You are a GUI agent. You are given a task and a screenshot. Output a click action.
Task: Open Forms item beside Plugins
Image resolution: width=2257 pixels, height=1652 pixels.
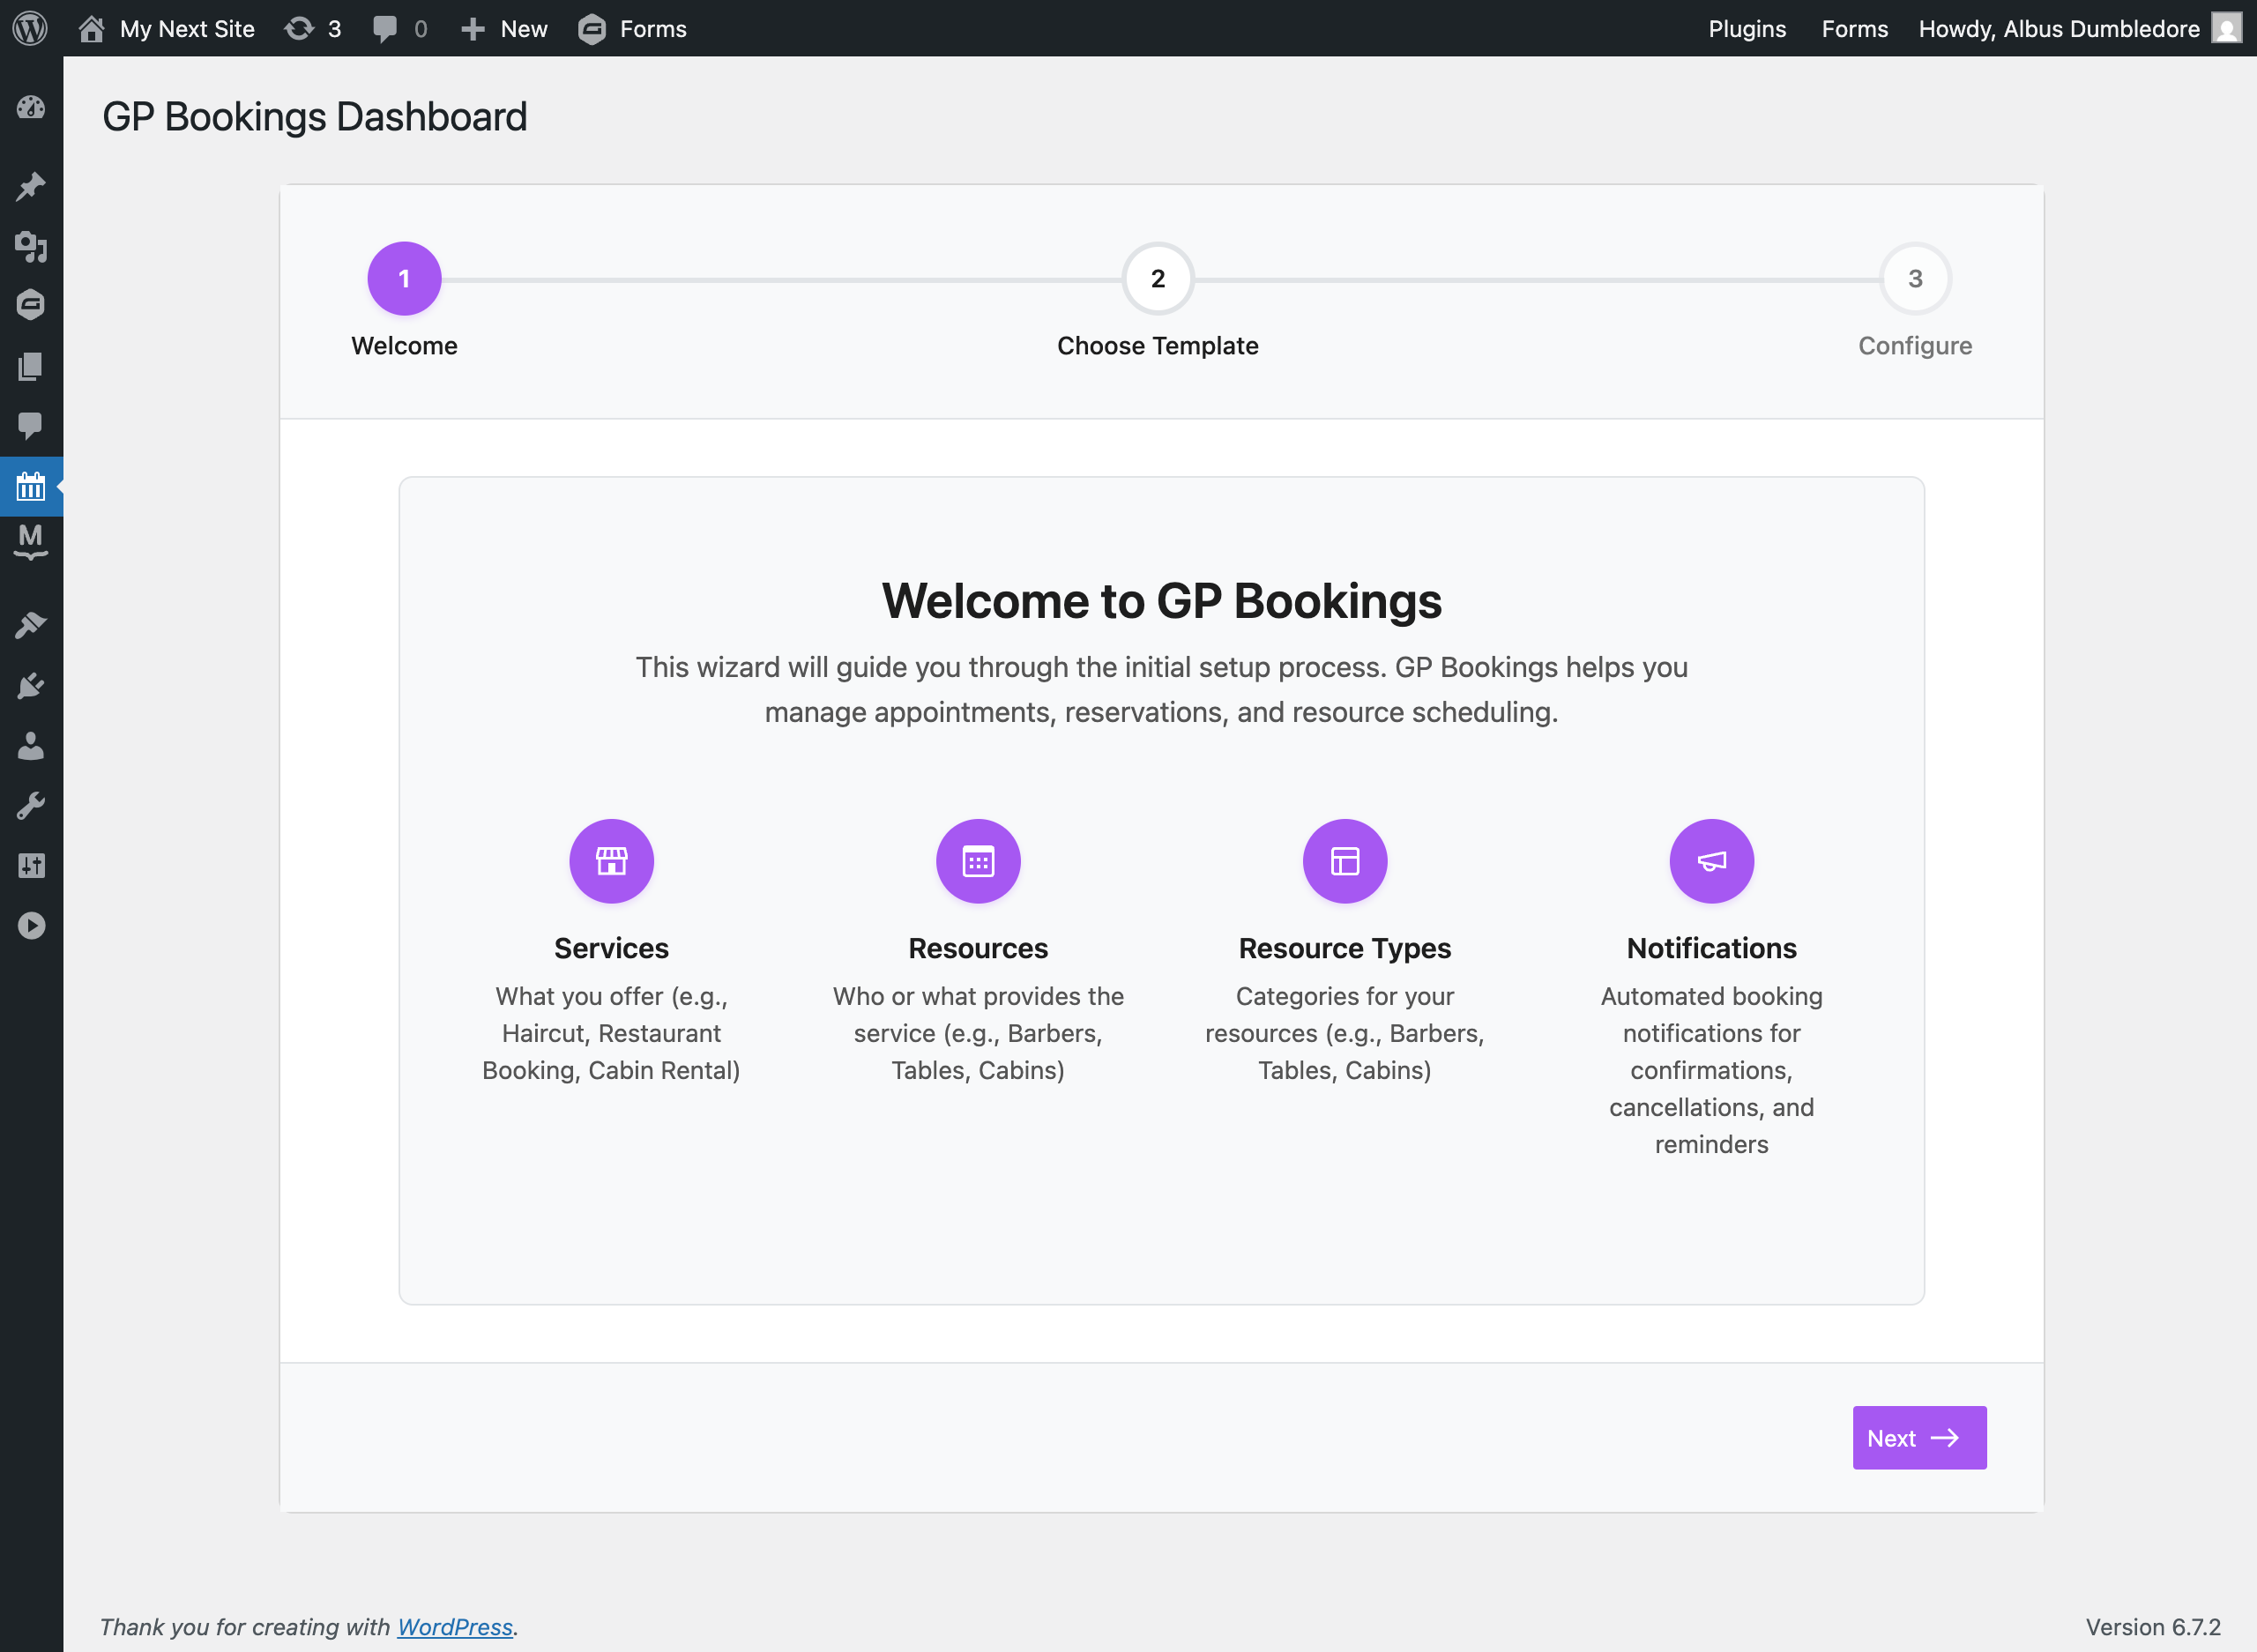tap(1854, 28)
